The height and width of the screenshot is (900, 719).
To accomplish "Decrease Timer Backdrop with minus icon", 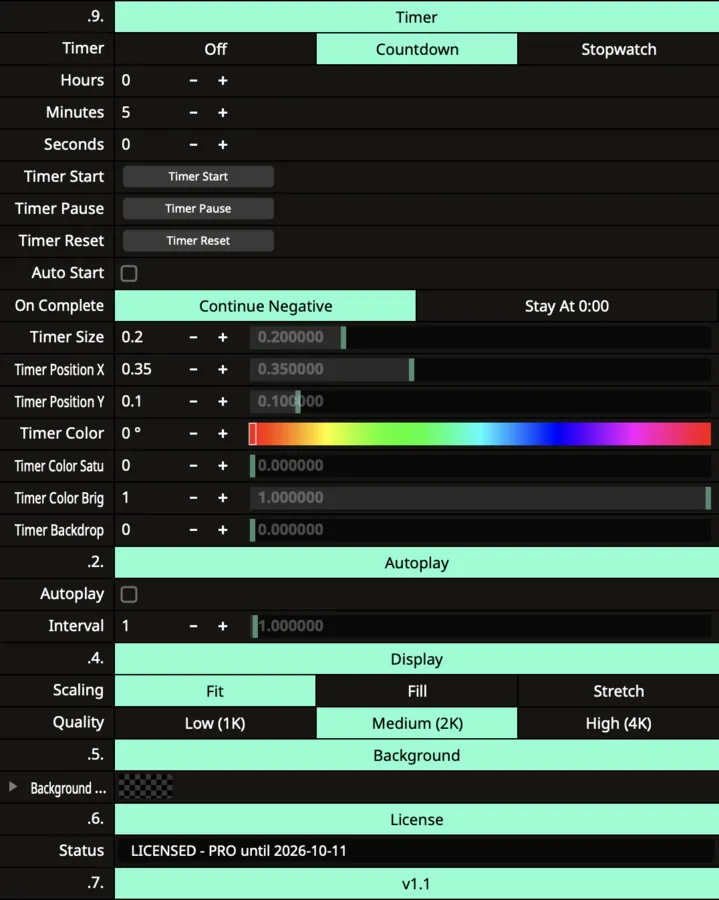I will tap(193, 529).
